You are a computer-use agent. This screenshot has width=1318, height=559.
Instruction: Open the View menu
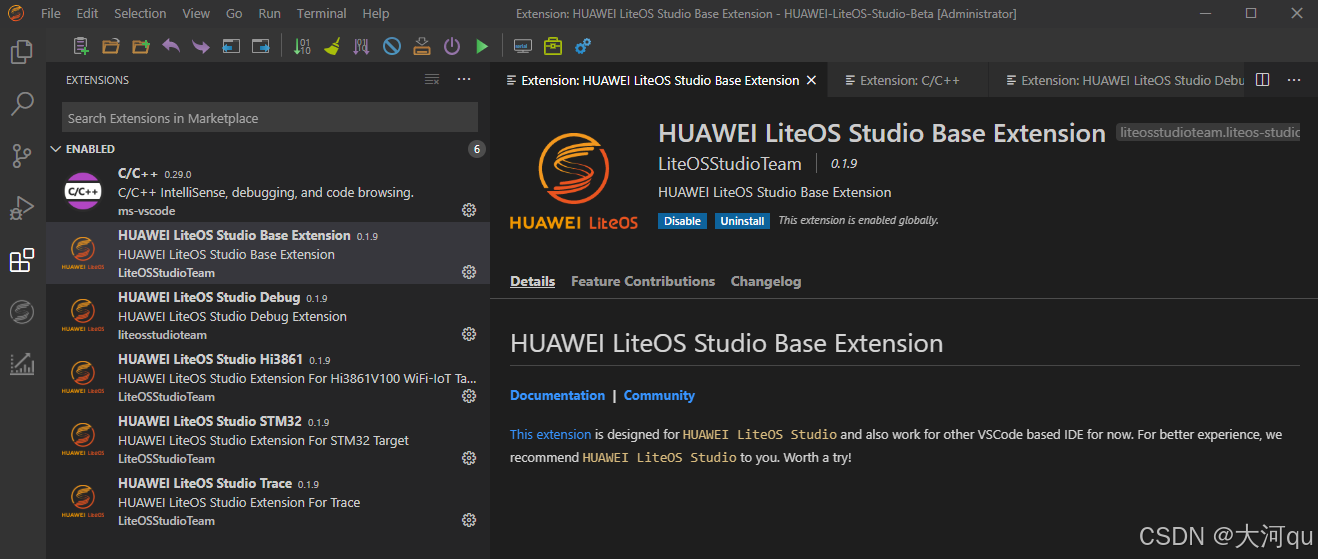[x=196, y=14]
